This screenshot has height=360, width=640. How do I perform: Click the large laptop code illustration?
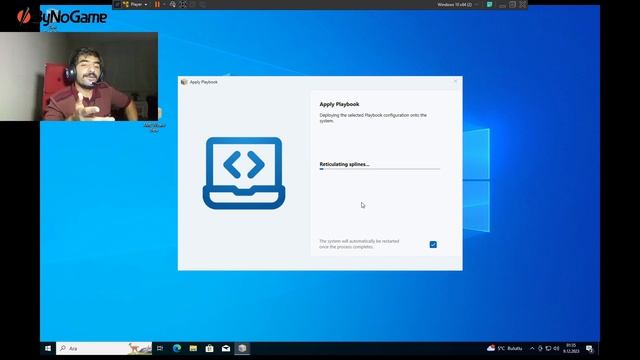pos(244,173)
